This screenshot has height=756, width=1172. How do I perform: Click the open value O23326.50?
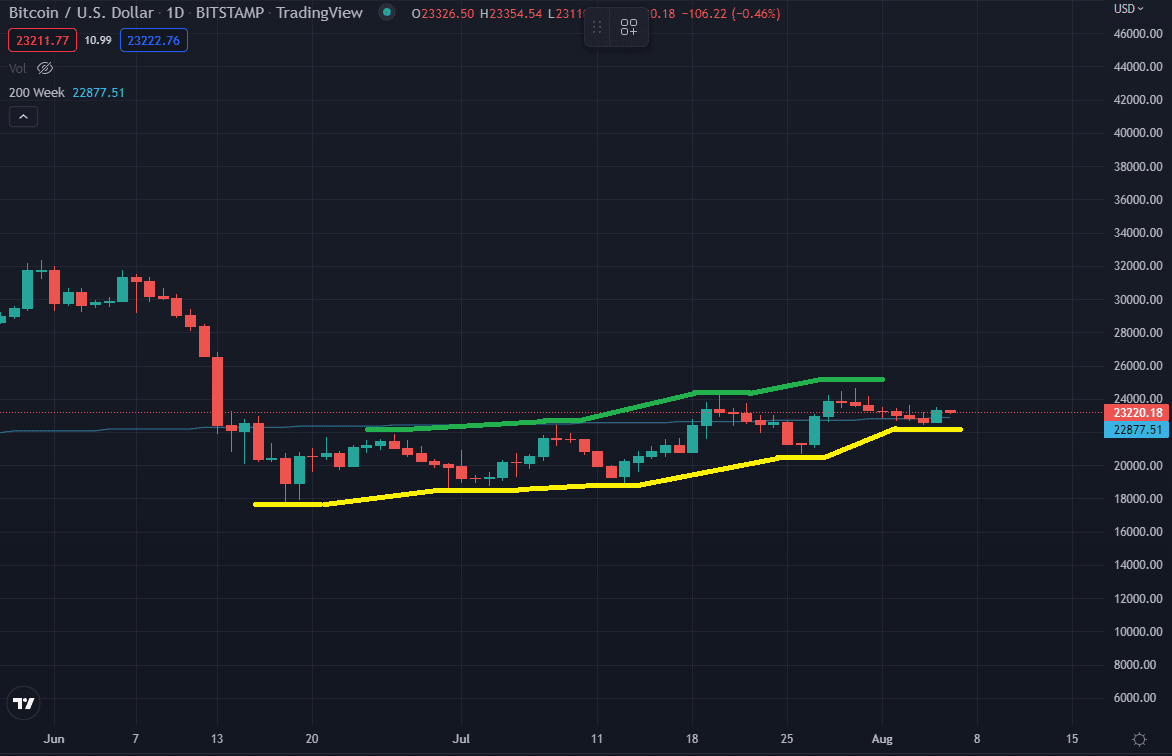click(x=442, y=13)
